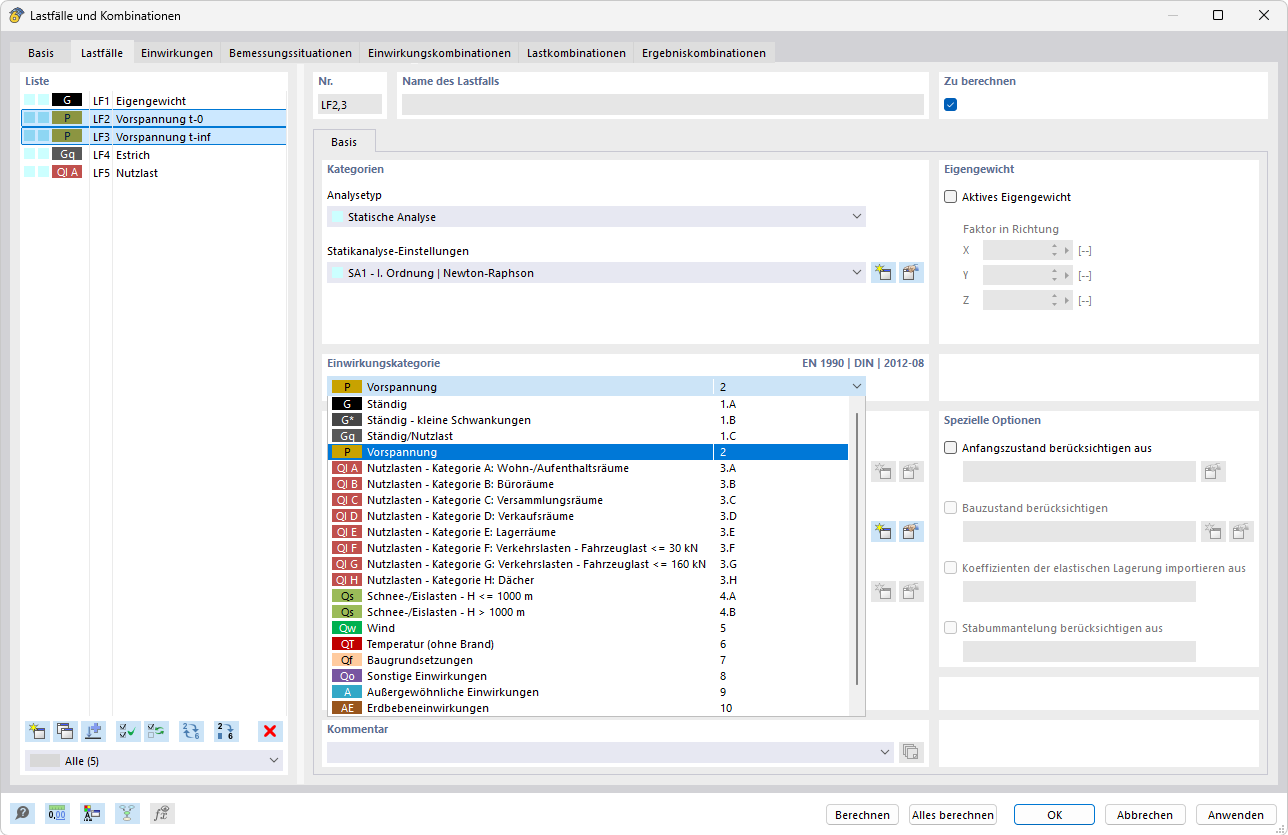The height and width of the screenshot is (835, 1288).
Task: Open the help speech bubble icon
Action: [x=22, y=814]
